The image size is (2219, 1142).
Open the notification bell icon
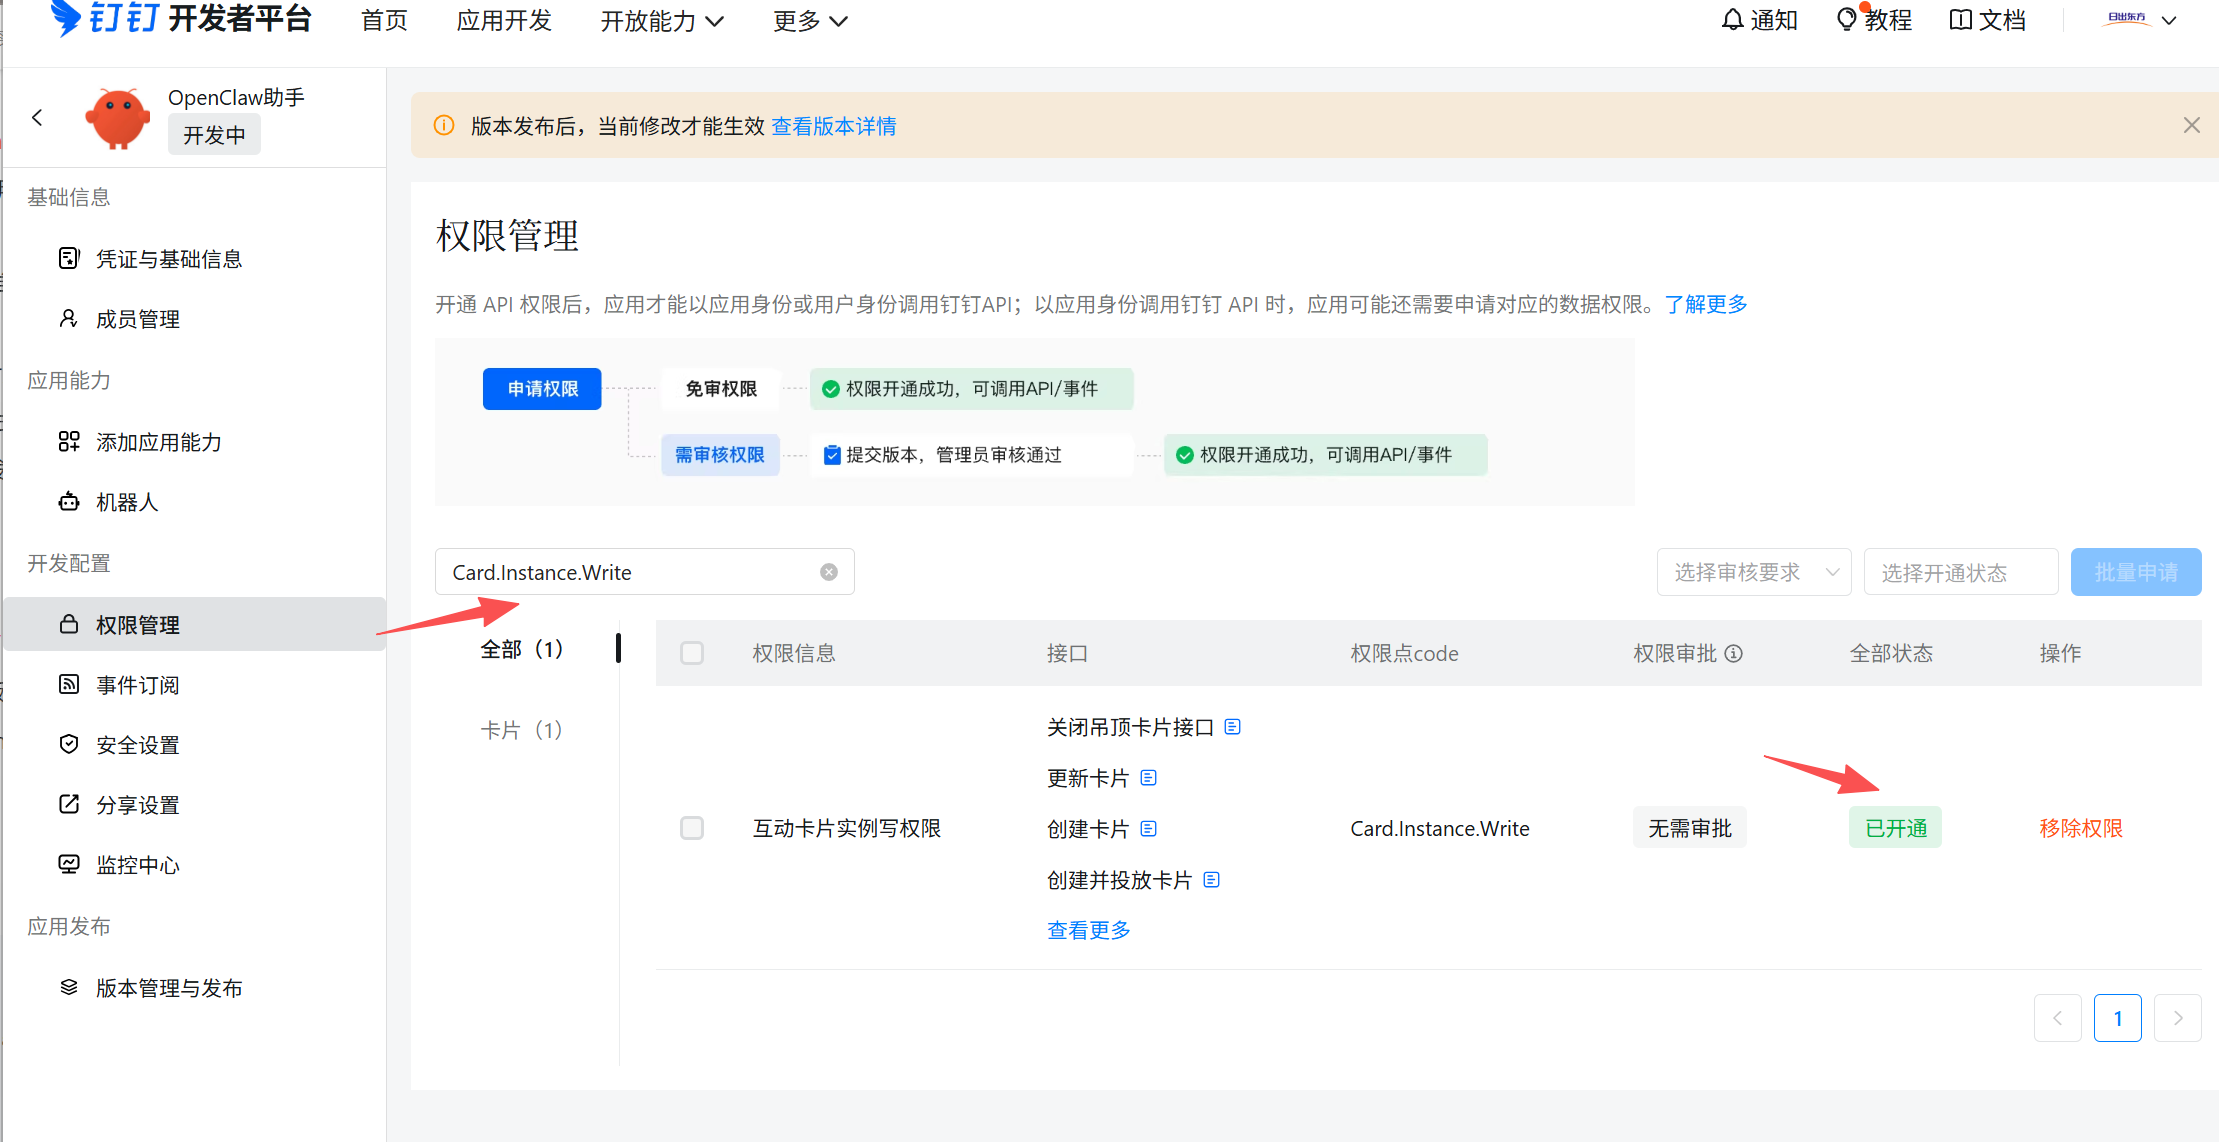(x=1732, y=20)
